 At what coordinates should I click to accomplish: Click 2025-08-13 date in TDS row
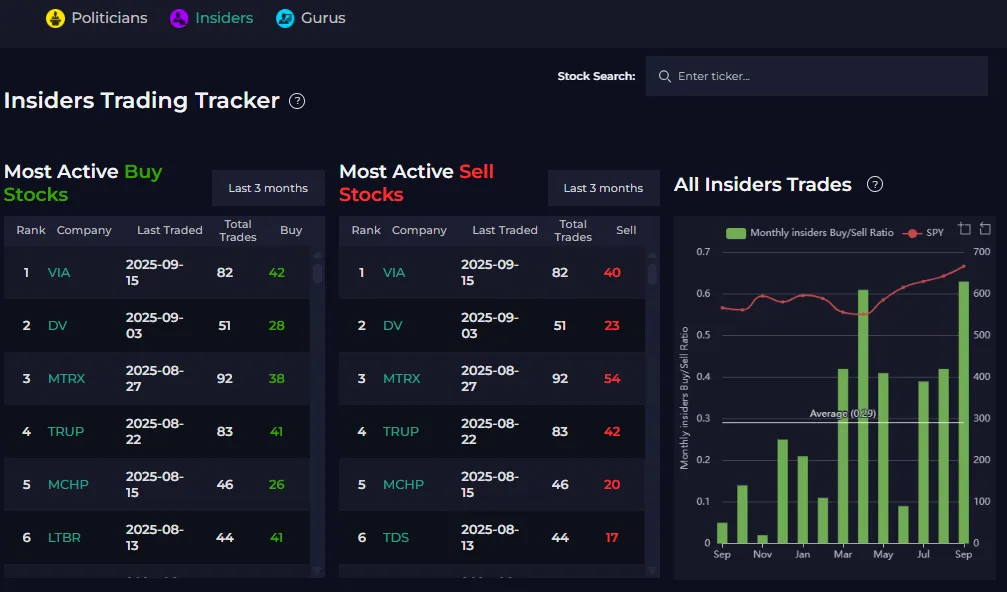click(490, 537)
